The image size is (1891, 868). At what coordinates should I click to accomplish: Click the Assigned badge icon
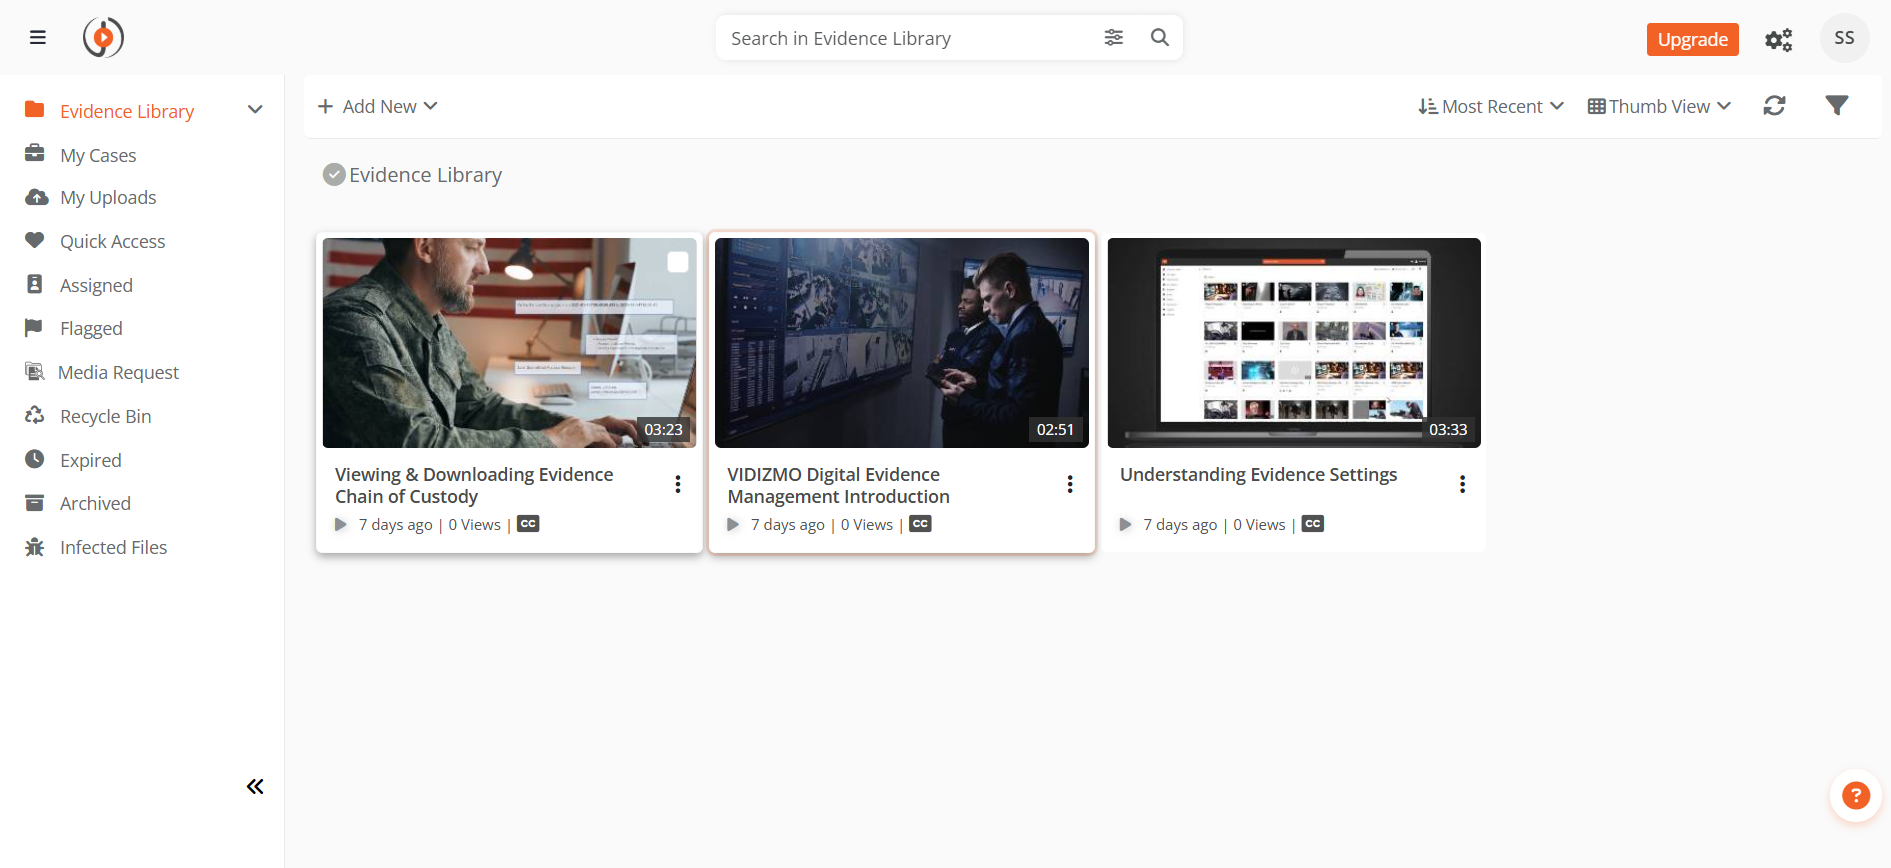click(x=35, y=284)
